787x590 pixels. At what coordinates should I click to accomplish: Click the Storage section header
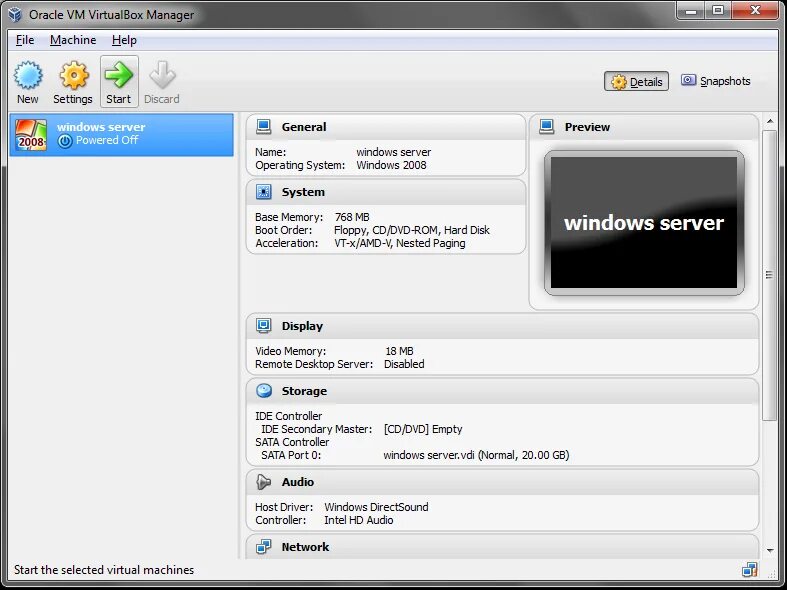point(502,390)
